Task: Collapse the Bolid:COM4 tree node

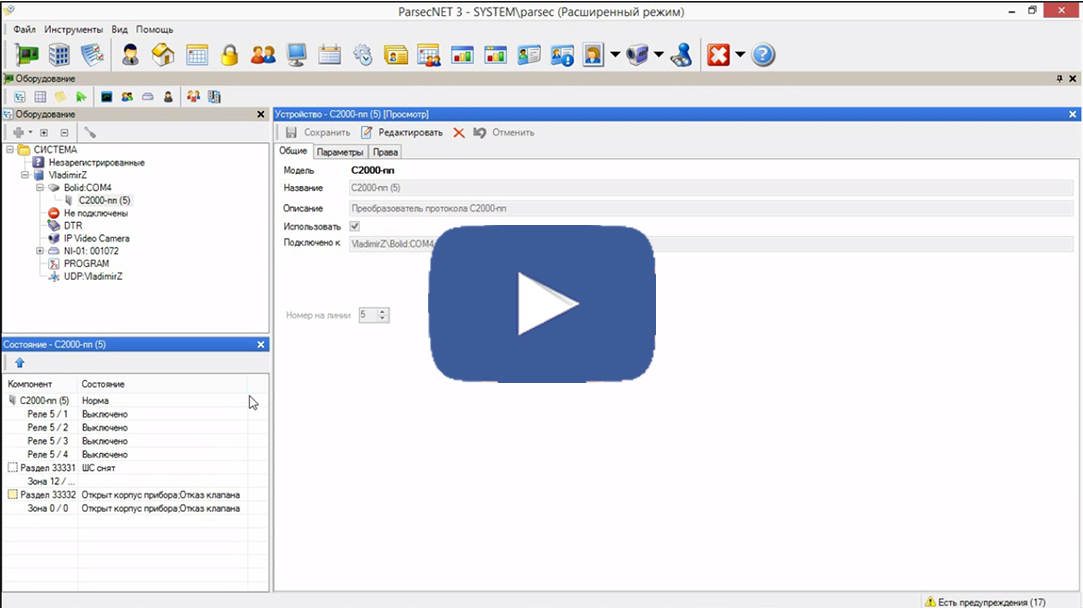Action: 40,187
